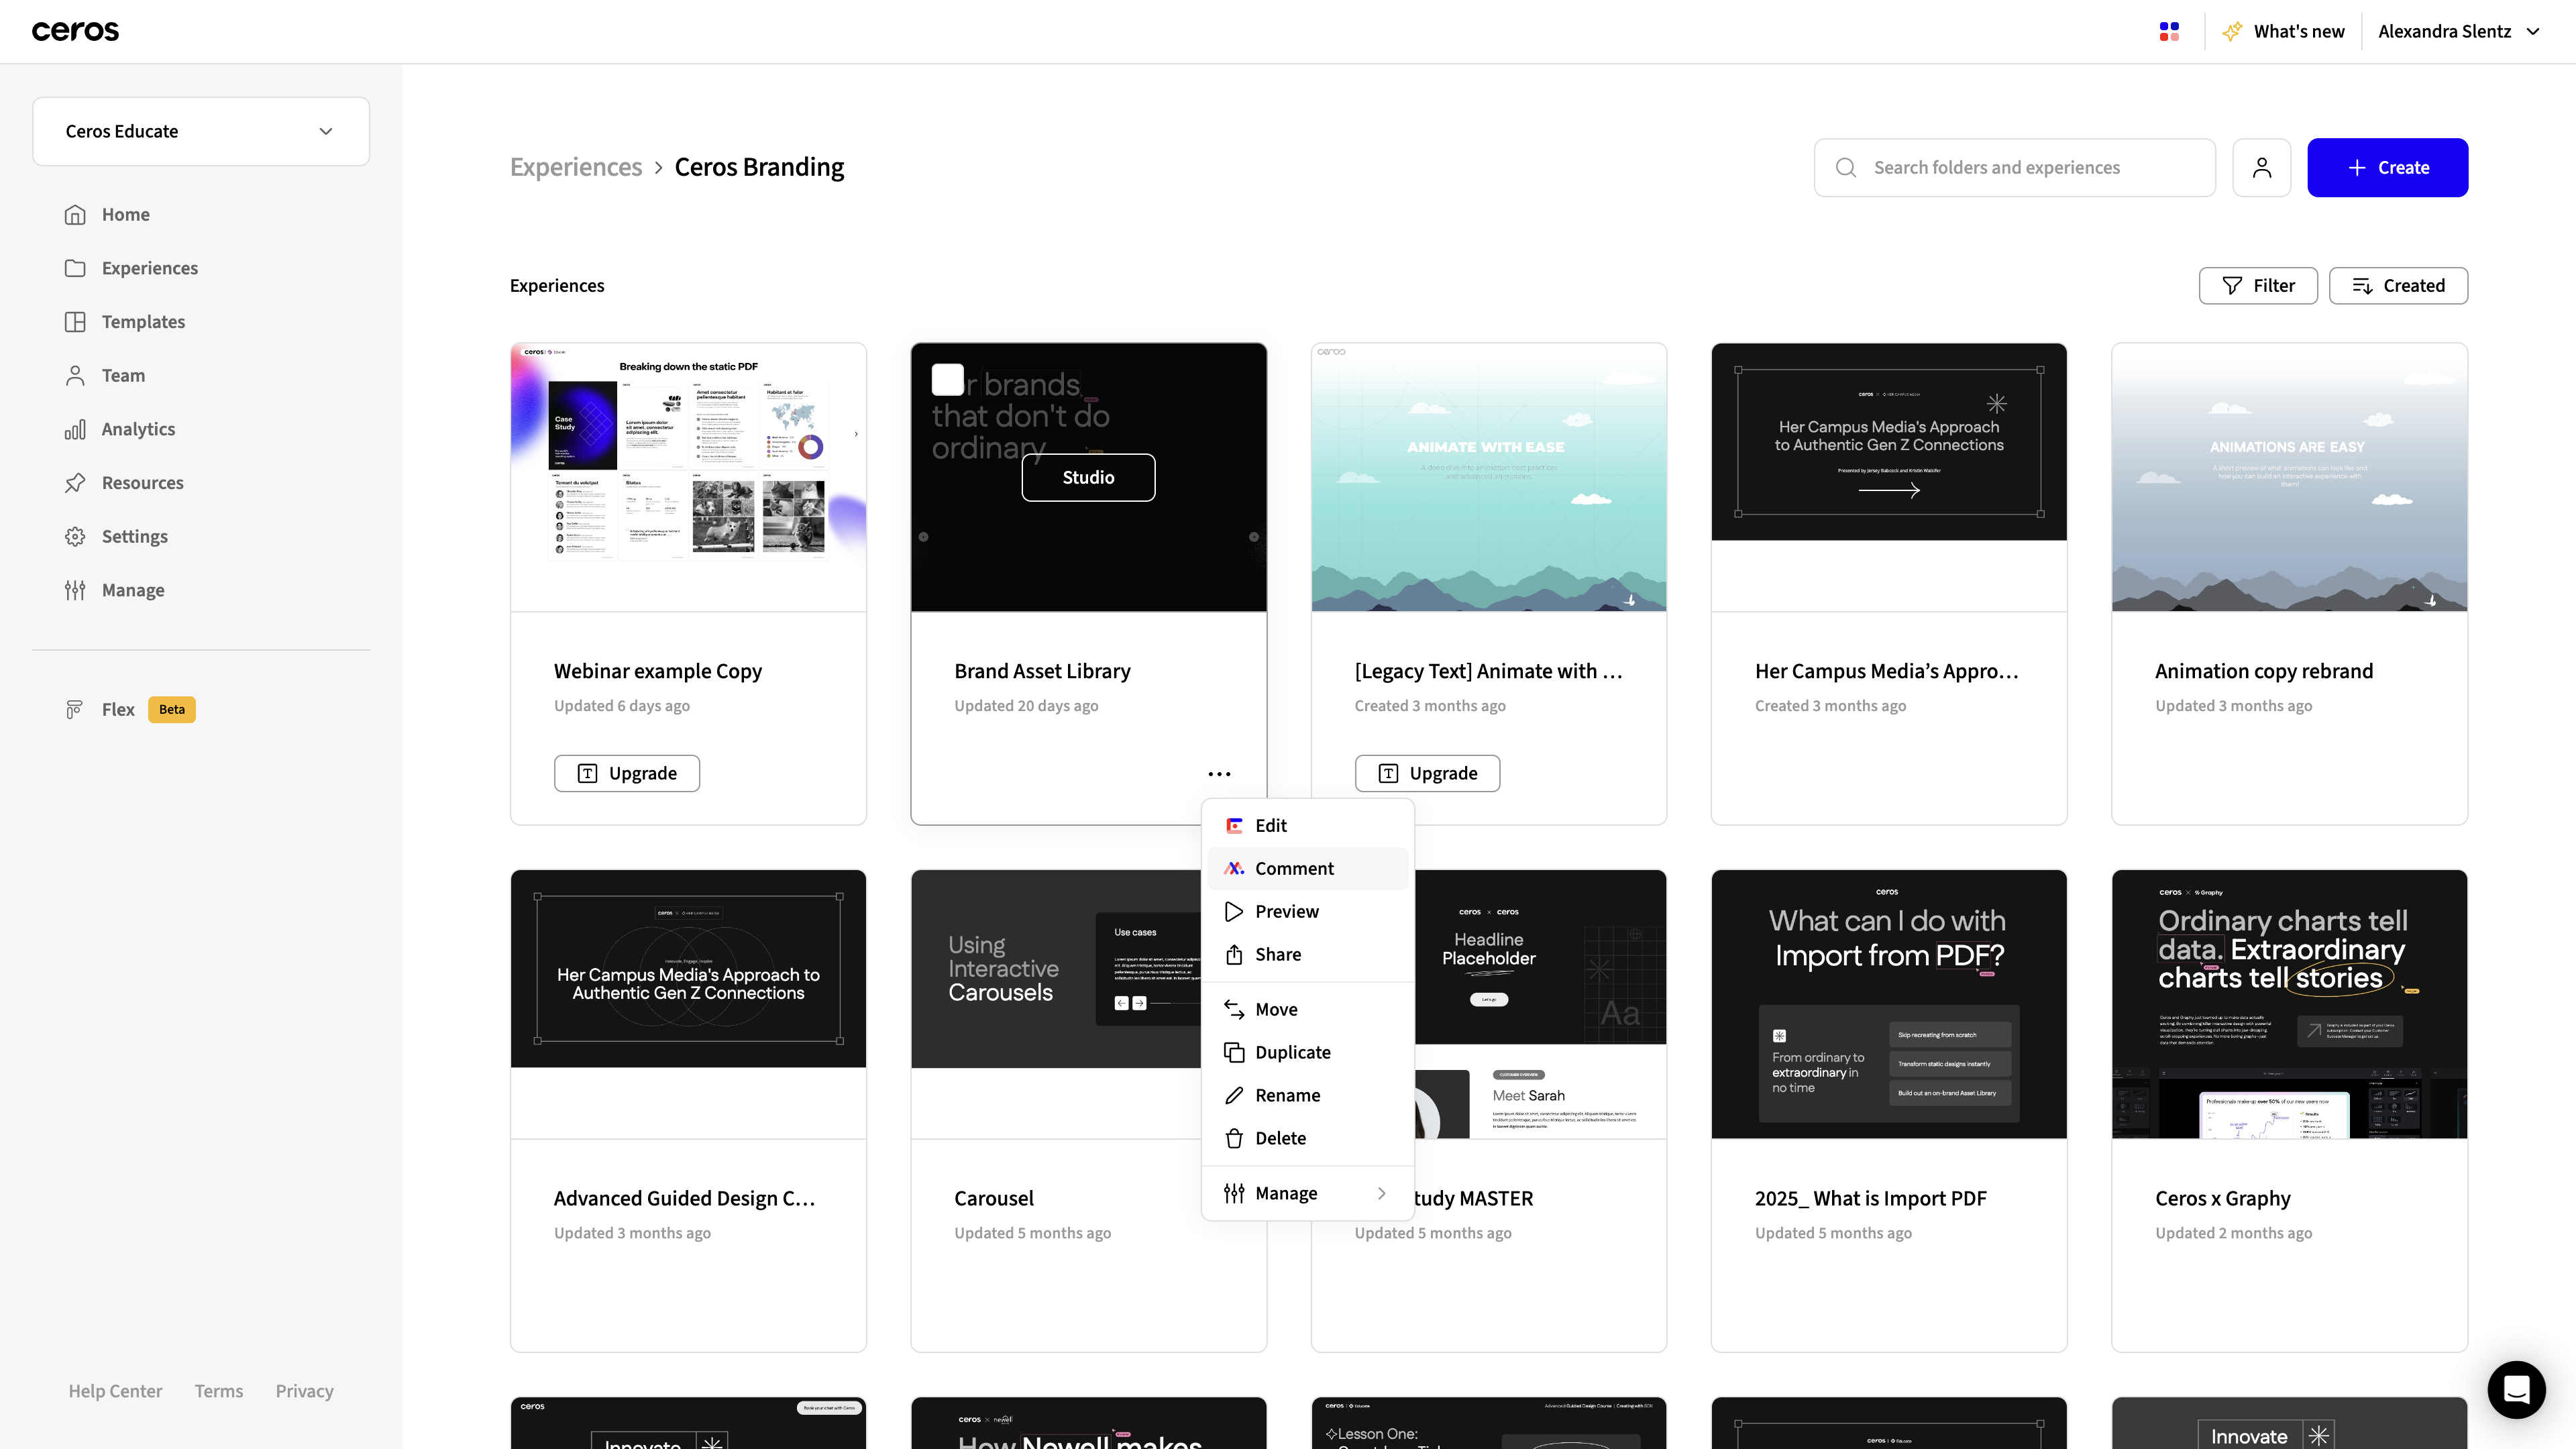The width and height of the screenshot is (2576, 1449).
Task: Tick the Brand Asset Library selection checkbox
Action: (x=947, y=380)
